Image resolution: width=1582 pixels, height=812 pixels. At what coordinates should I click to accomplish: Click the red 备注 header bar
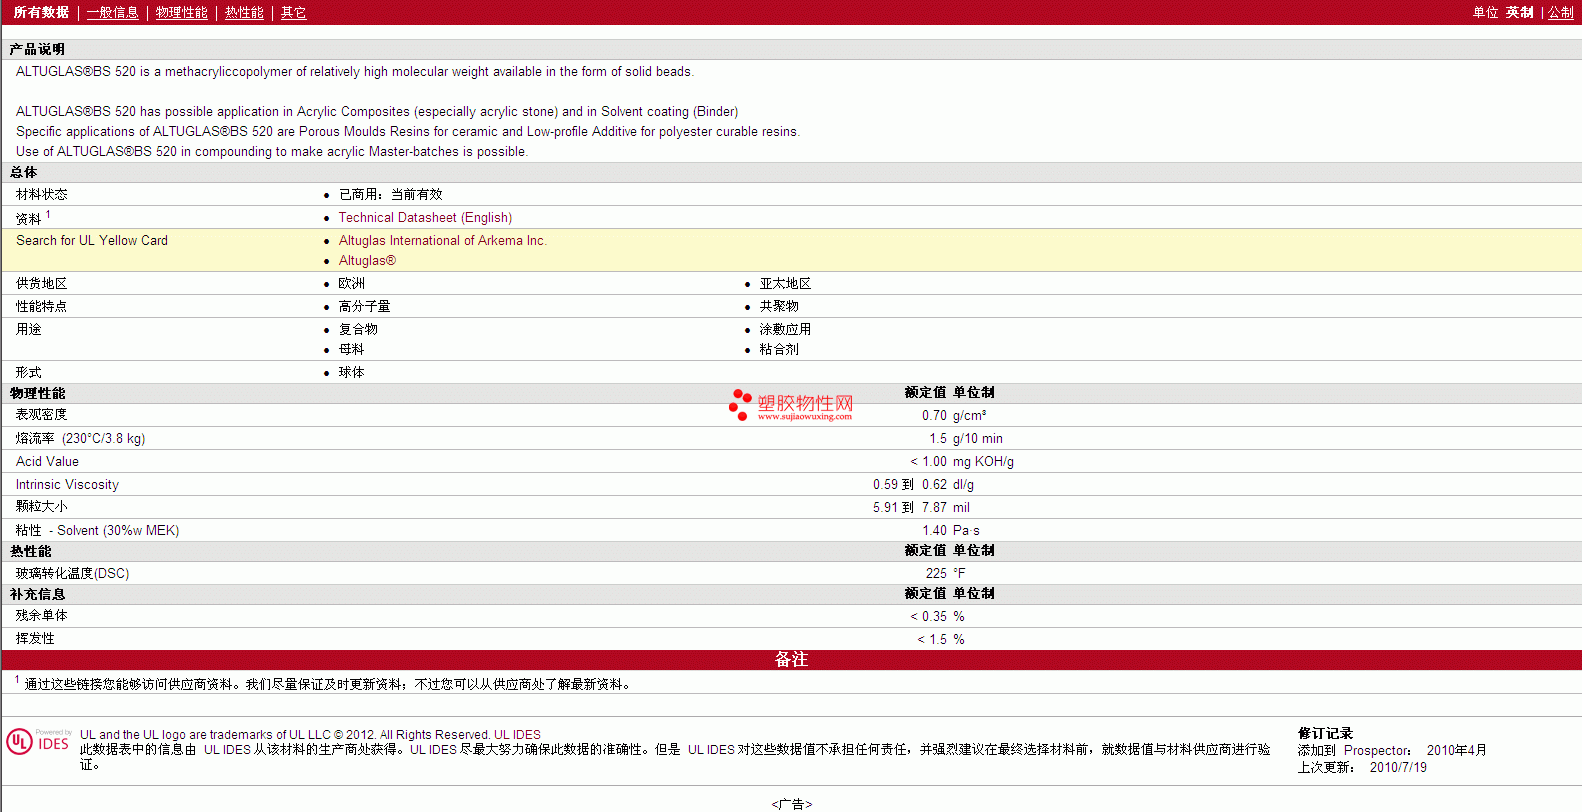point(791,659)
